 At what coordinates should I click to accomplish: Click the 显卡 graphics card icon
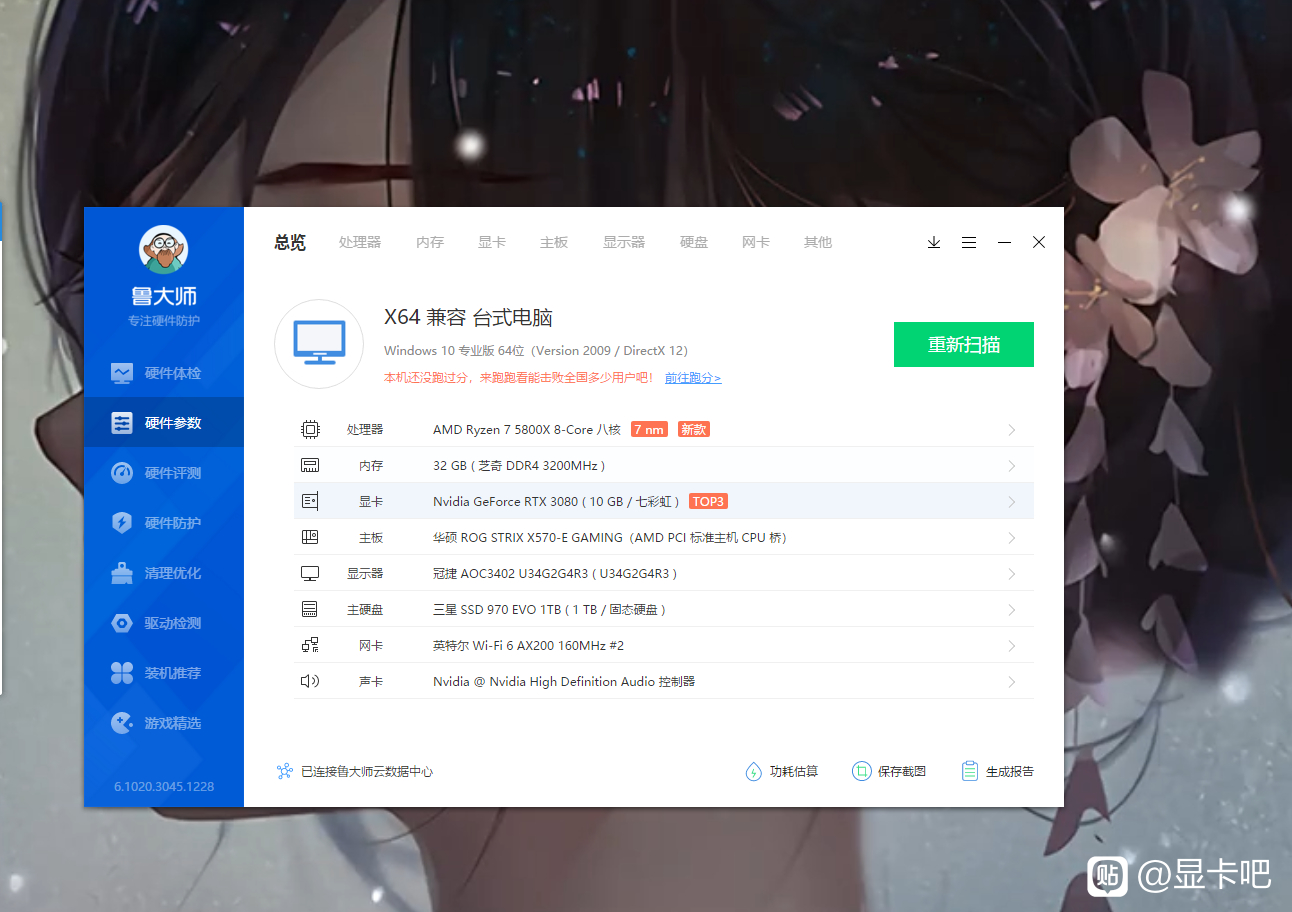pos(310,501)
